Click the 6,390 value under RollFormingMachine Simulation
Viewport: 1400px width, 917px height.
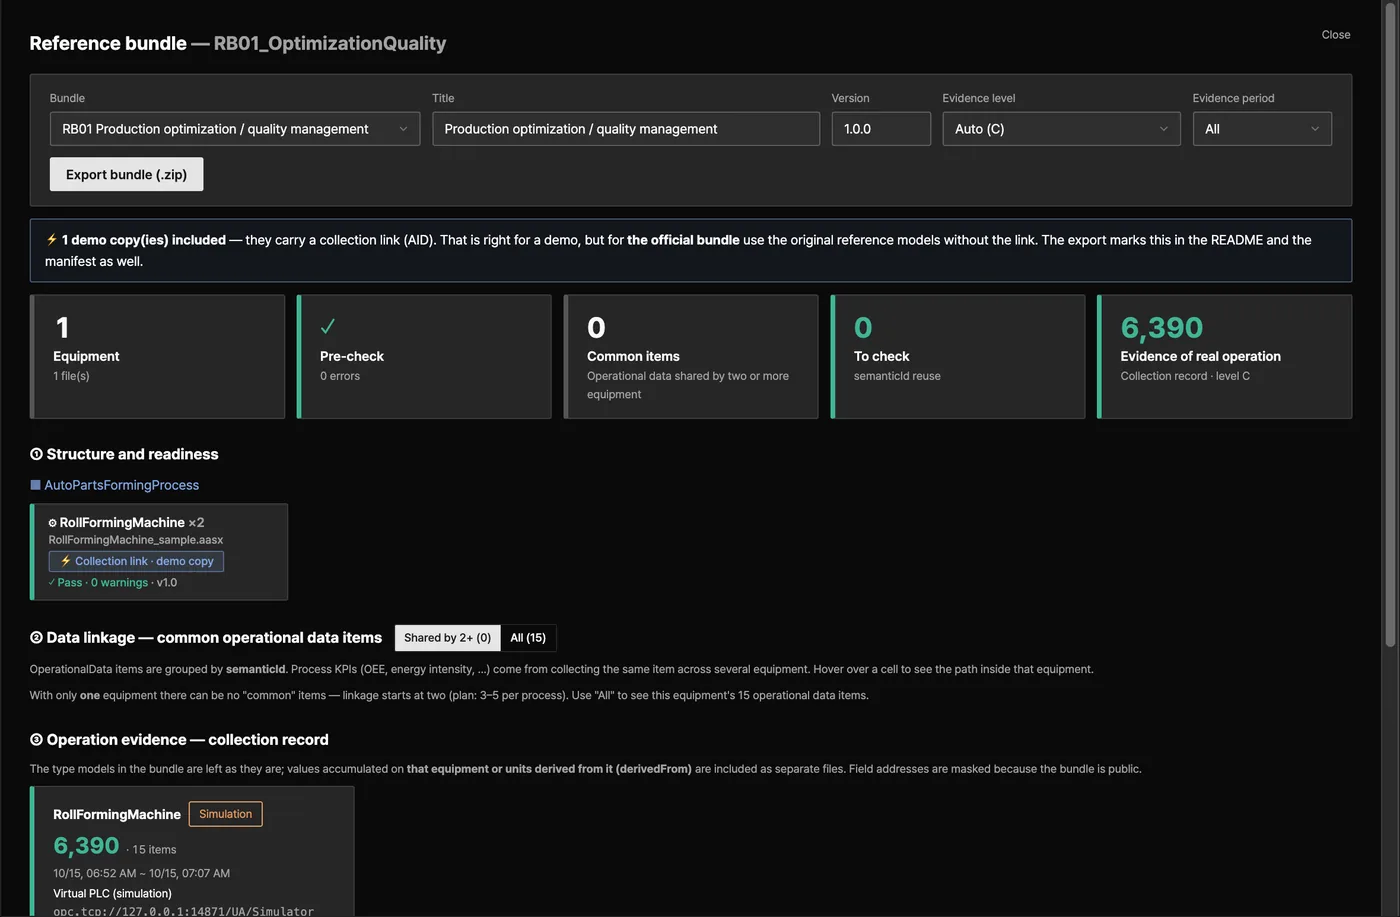86,846
